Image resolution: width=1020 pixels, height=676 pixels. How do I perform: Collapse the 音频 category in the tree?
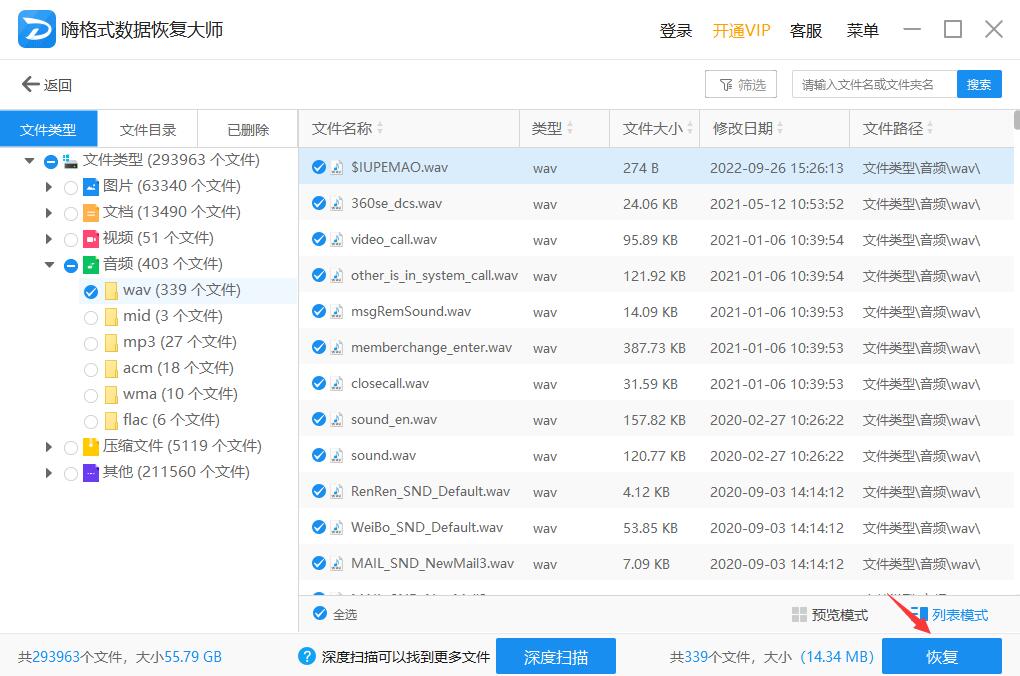point(50,264)
